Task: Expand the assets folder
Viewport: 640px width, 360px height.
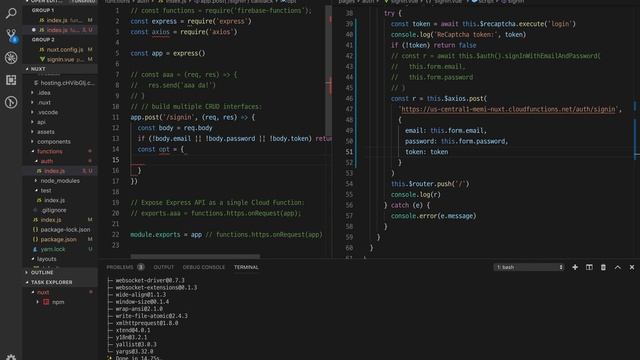Action: pos(46,132)
